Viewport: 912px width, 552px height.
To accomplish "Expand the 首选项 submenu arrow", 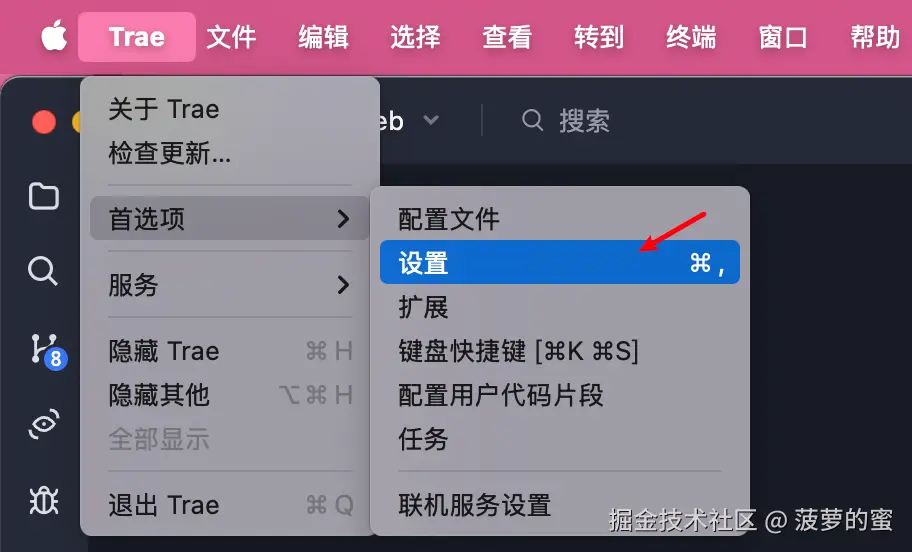I will tap(343, 219).
